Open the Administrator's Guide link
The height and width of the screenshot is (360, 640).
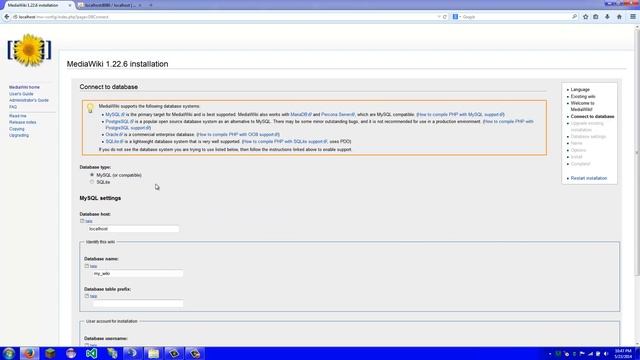coord(29,100)
